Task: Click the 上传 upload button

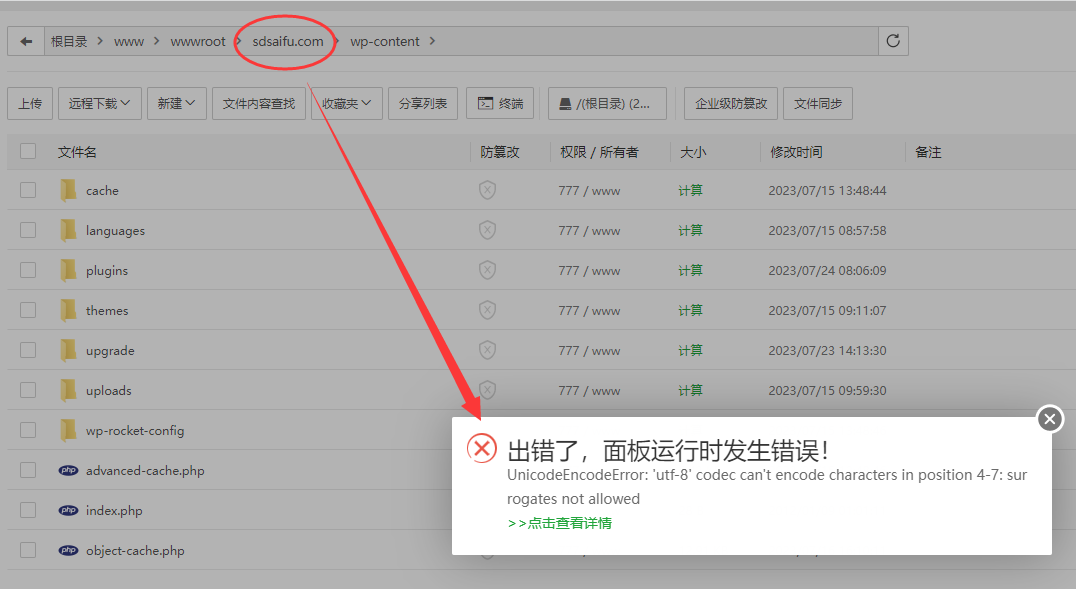Action: (x=30, y=104)
